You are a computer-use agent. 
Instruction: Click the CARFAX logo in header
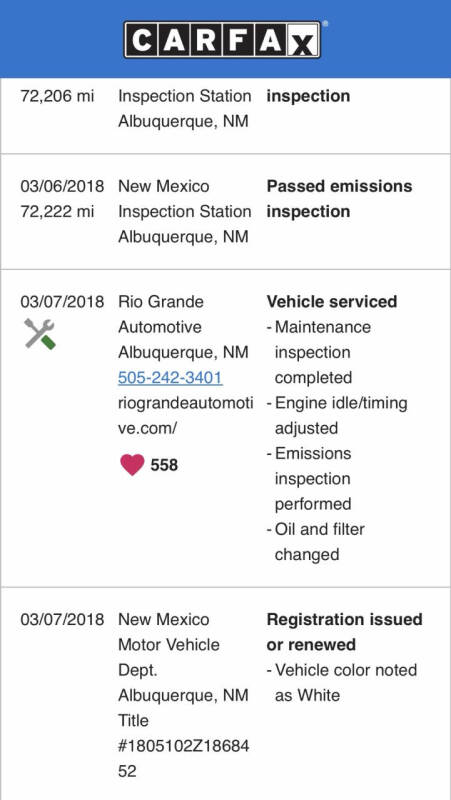[222, 39]
